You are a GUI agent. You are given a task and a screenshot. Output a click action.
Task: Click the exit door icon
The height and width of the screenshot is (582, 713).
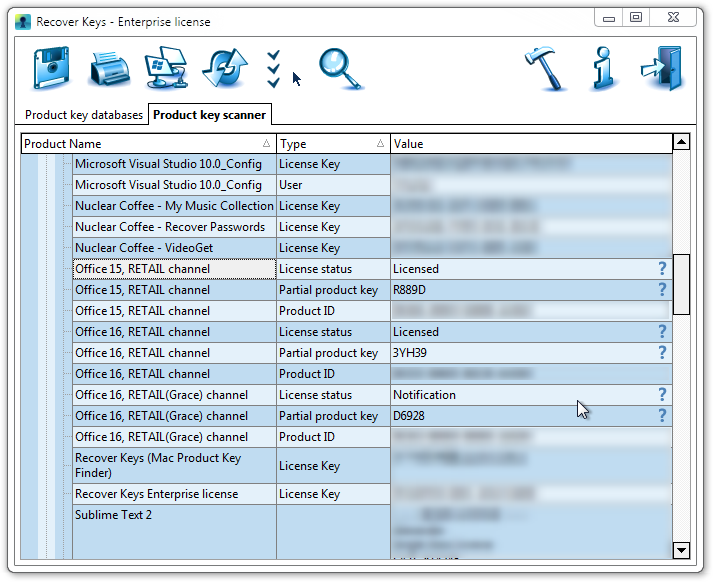663,68
